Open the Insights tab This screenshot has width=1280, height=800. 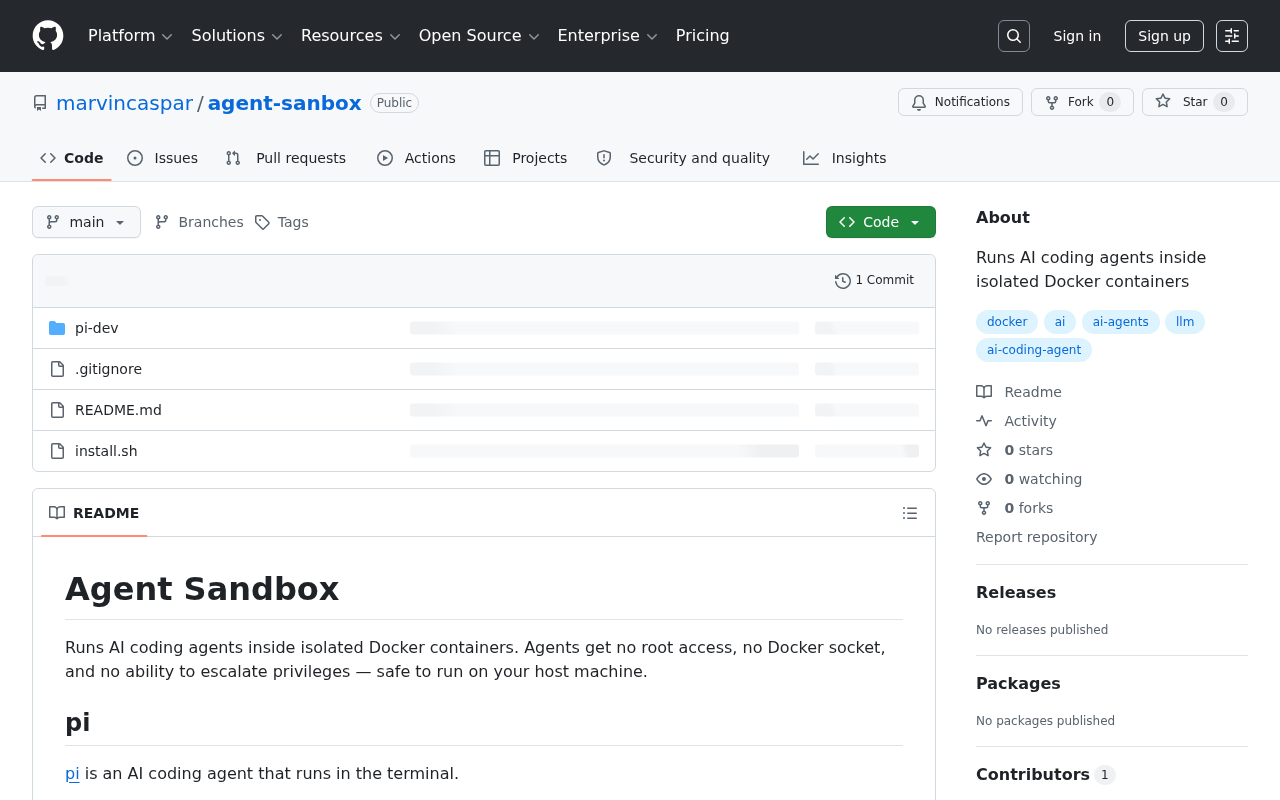(x=845, y=158)
